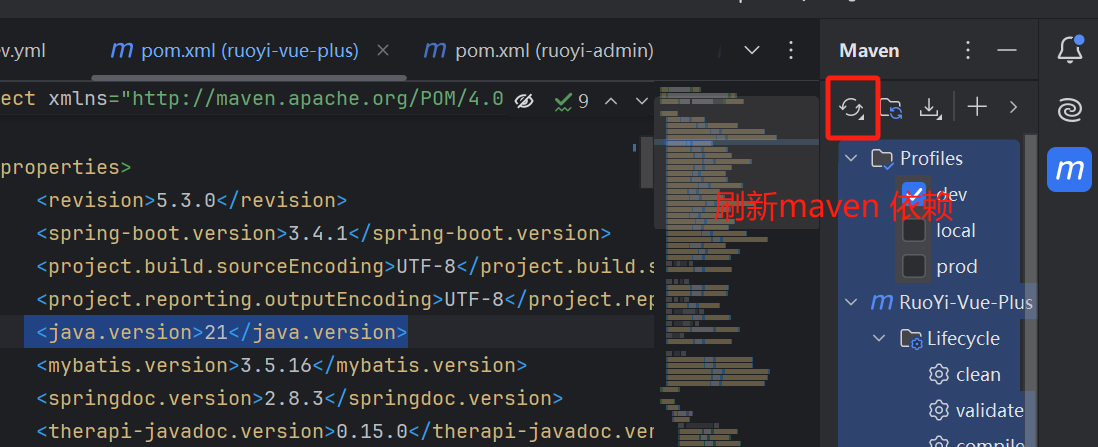The image size is (1098, 447).
Task: Generate sources and update folders icon
Action: coord(891,107)
